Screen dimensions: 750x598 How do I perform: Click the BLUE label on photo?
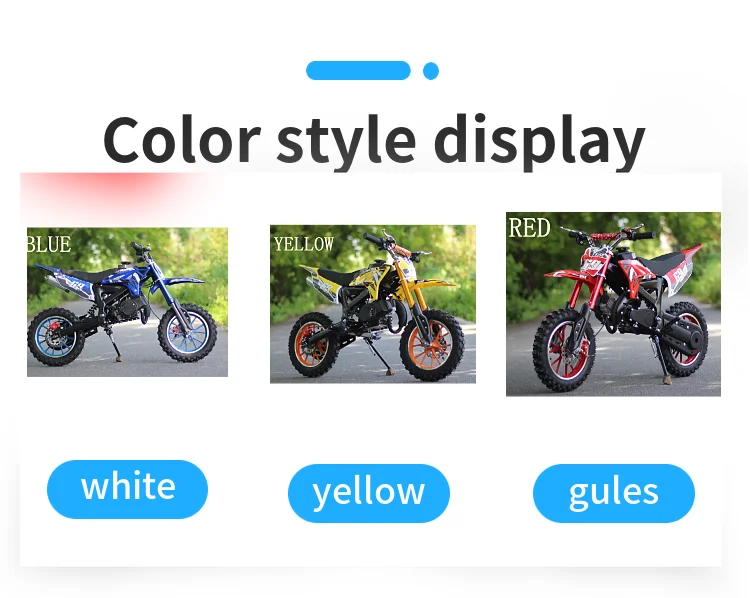pos(49,244)
